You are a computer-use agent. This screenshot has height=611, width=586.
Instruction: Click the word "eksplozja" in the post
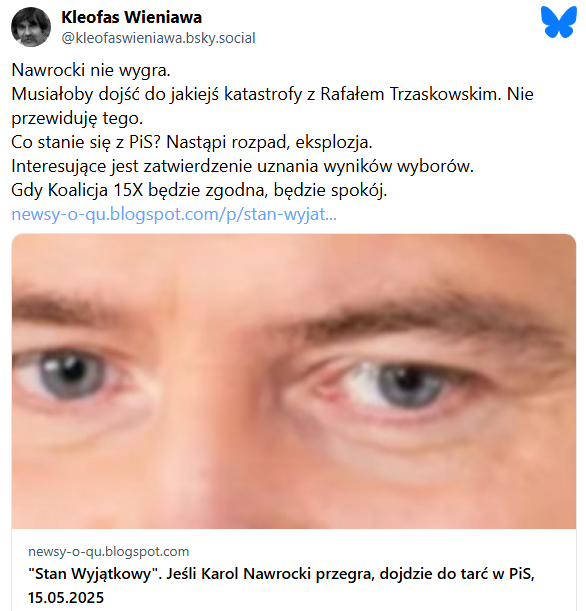[x=333, y=142]
